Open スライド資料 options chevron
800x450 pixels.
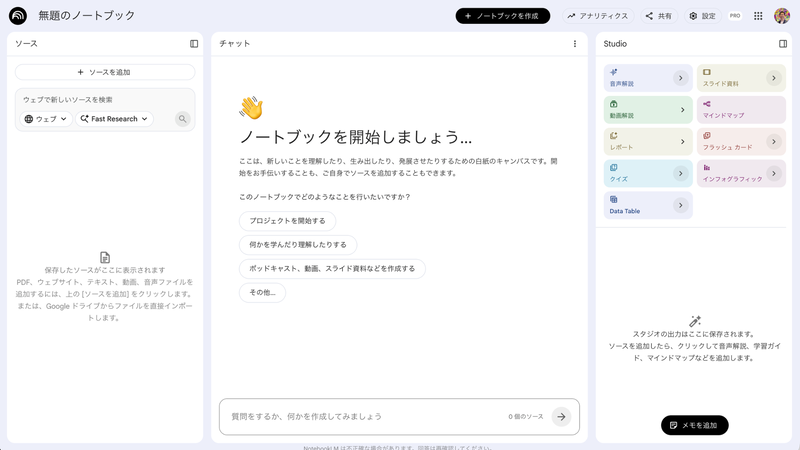(773, 78)
